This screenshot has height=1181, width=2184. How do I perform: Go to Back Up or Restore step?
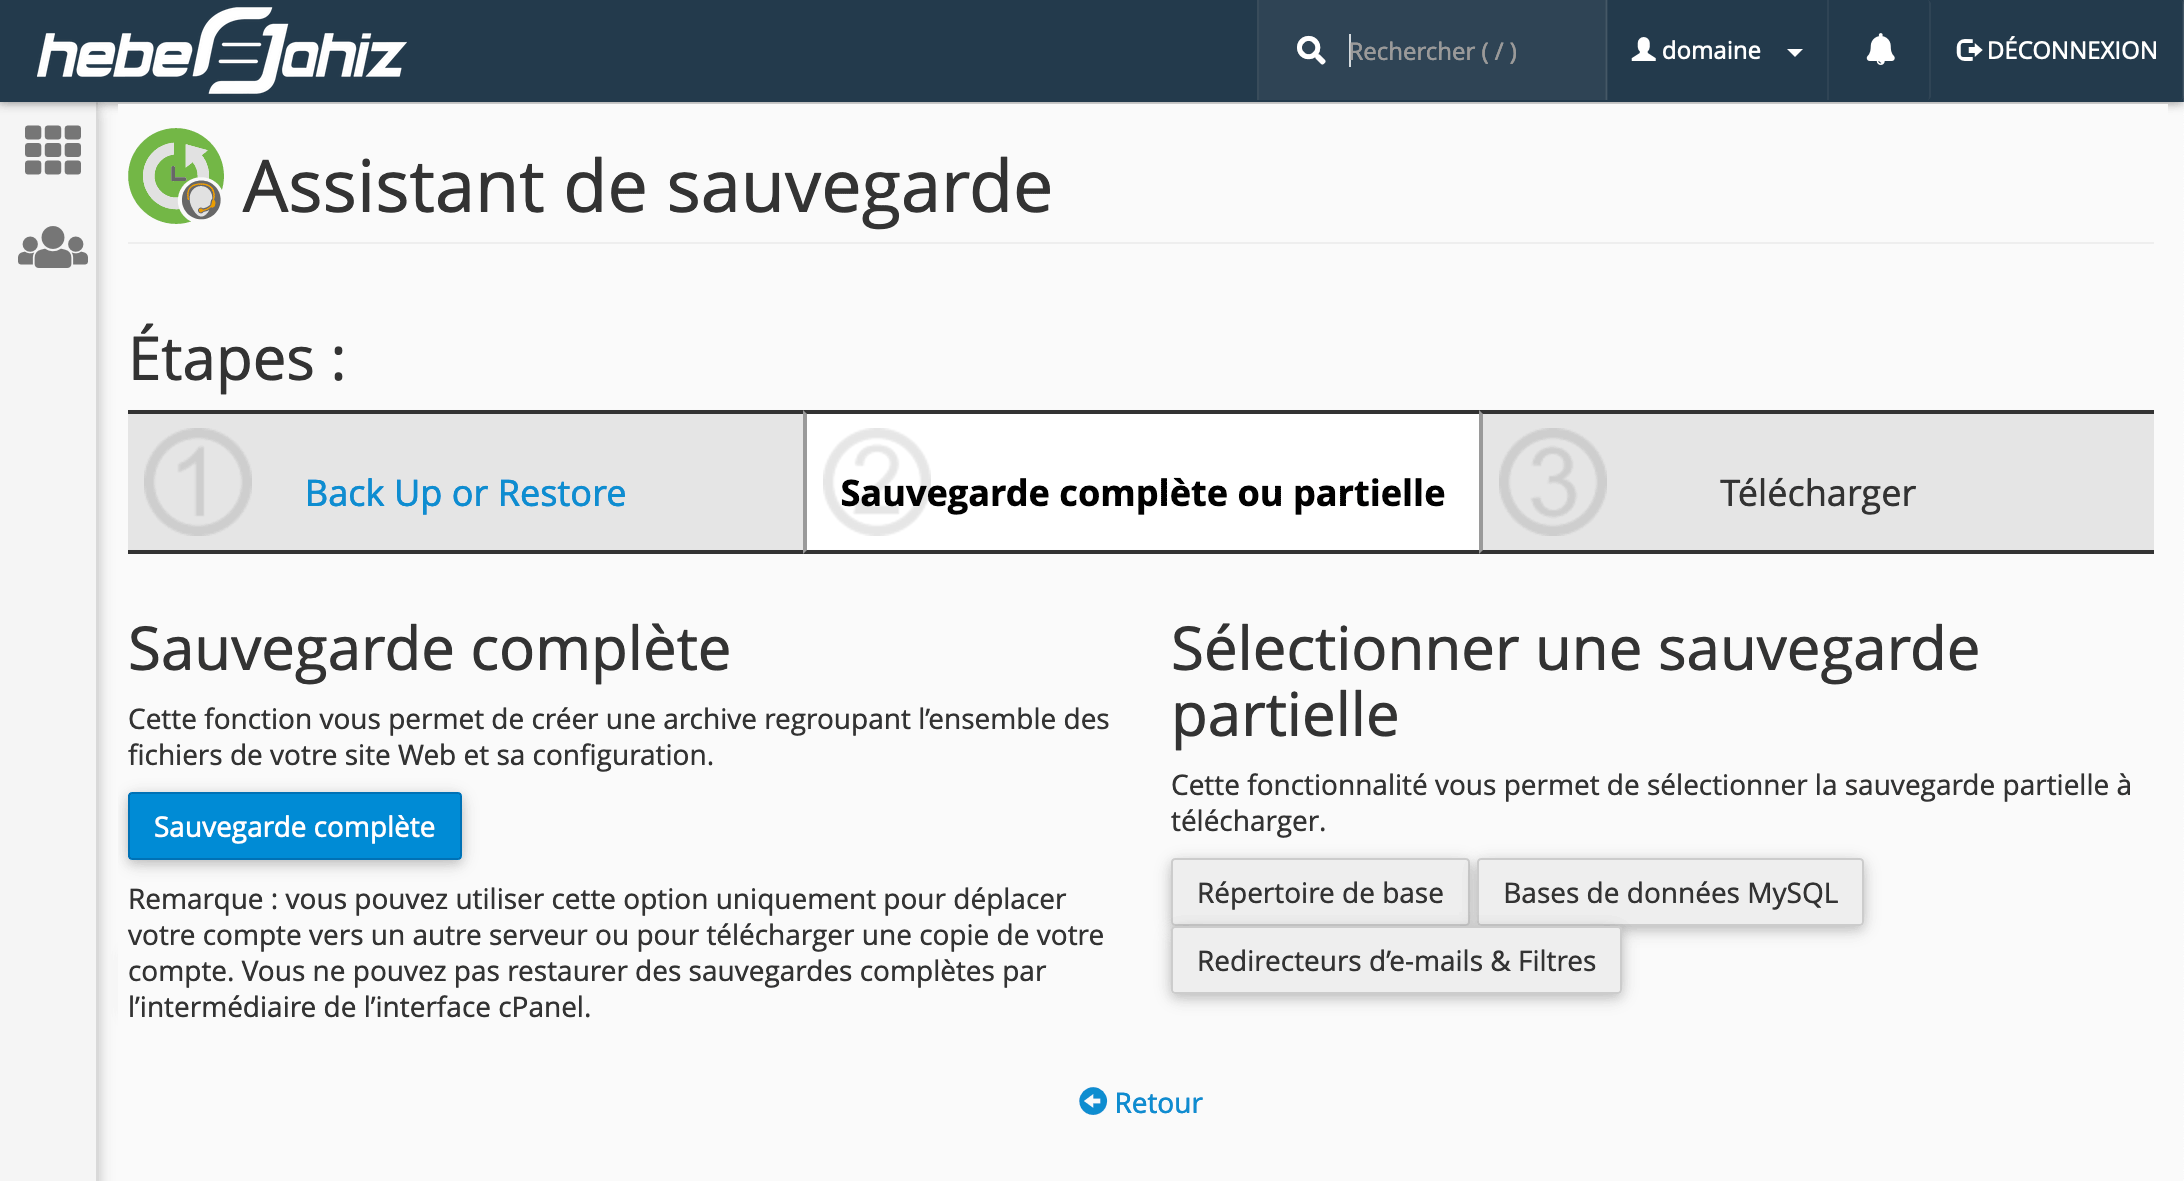pyautogui.click(x=465, y=493)
